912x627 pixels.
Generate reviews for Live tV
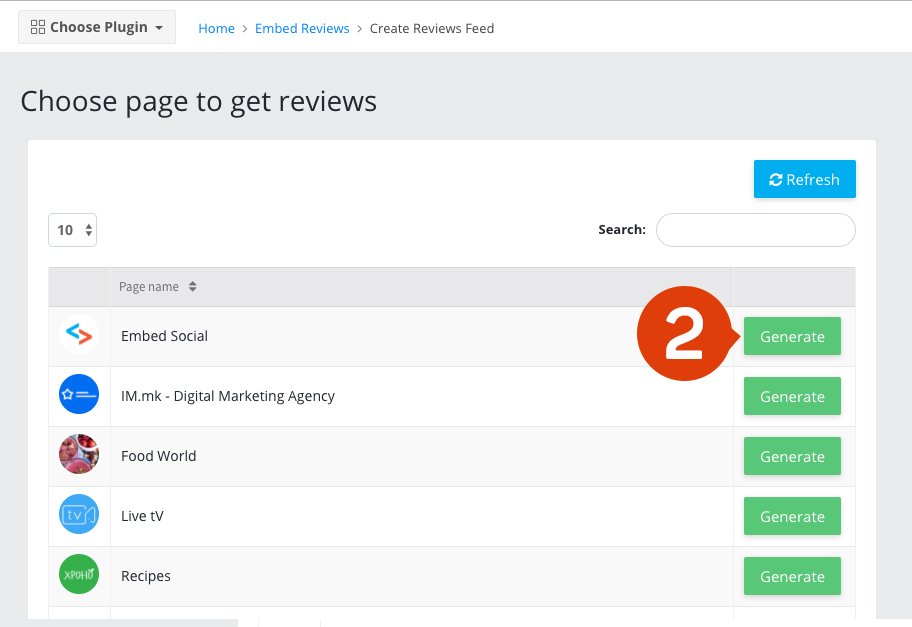click(x=792, y=516)
